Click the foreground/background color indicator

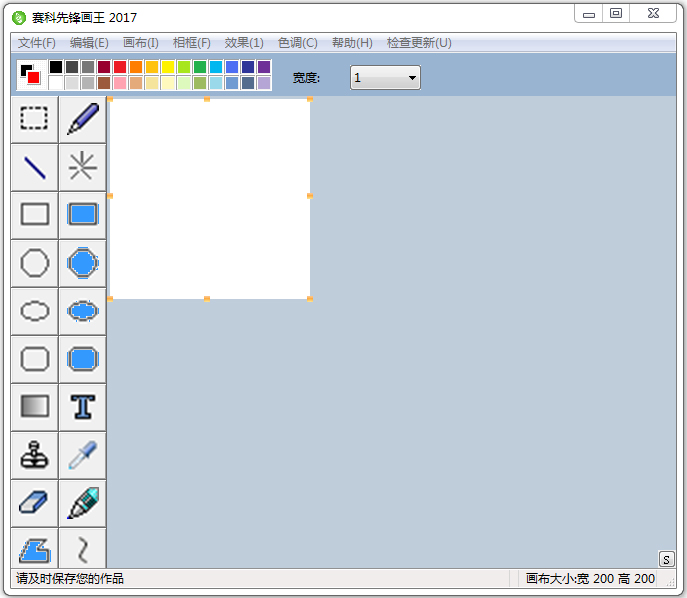point(31,74)
